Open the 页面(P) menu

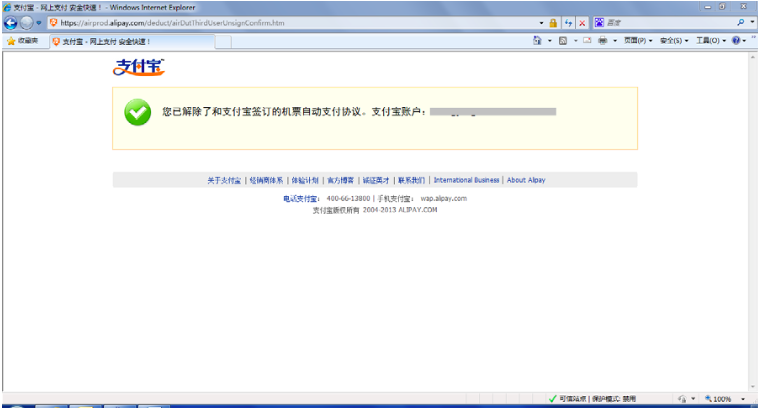(x=638, y=41)
